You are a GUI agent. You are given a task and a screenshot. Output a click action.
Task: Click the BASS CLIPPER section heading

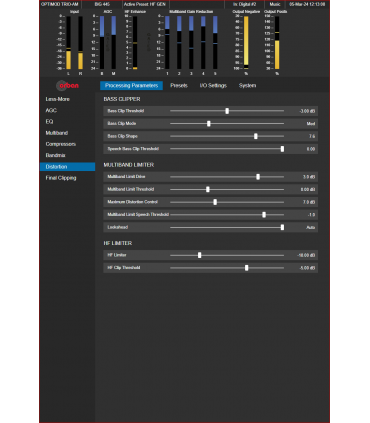pyautogui.click(x=122, y=99)
